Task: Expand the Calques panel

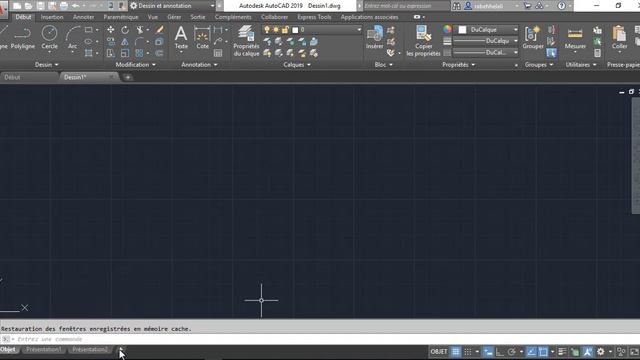Action: tap(297, 64)
